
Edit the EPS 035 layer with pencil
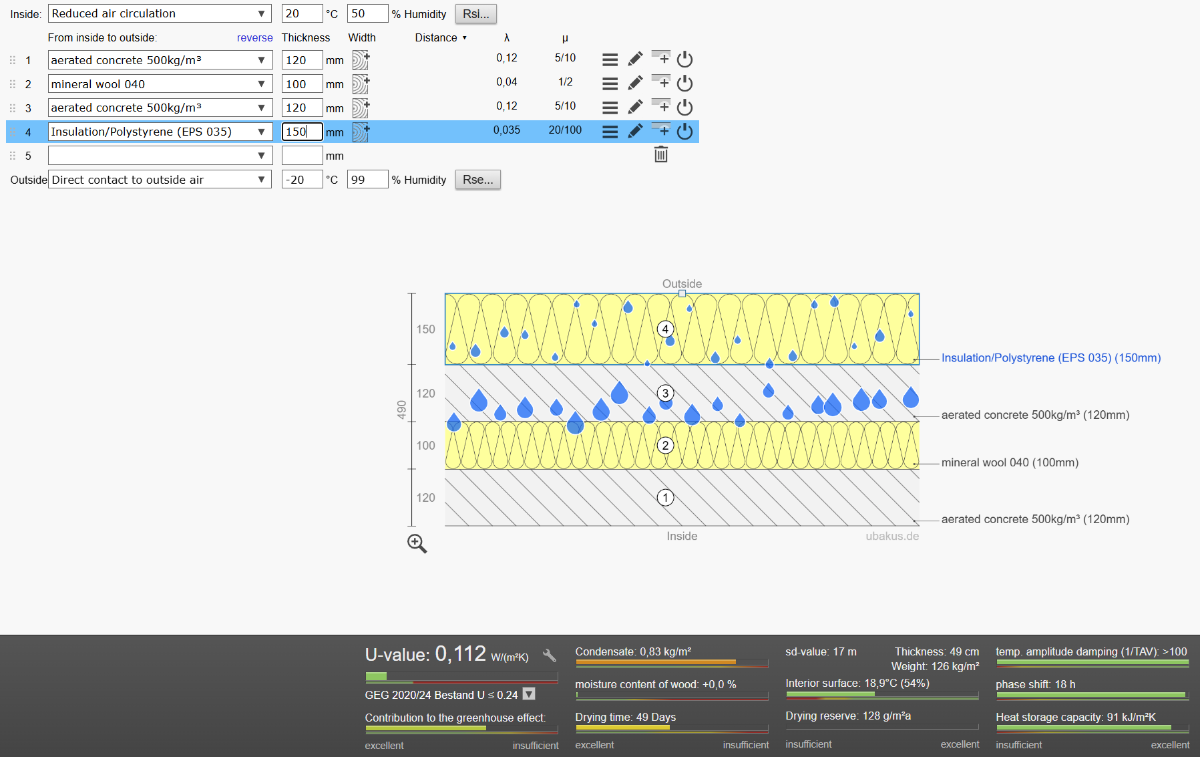point(635,131)
